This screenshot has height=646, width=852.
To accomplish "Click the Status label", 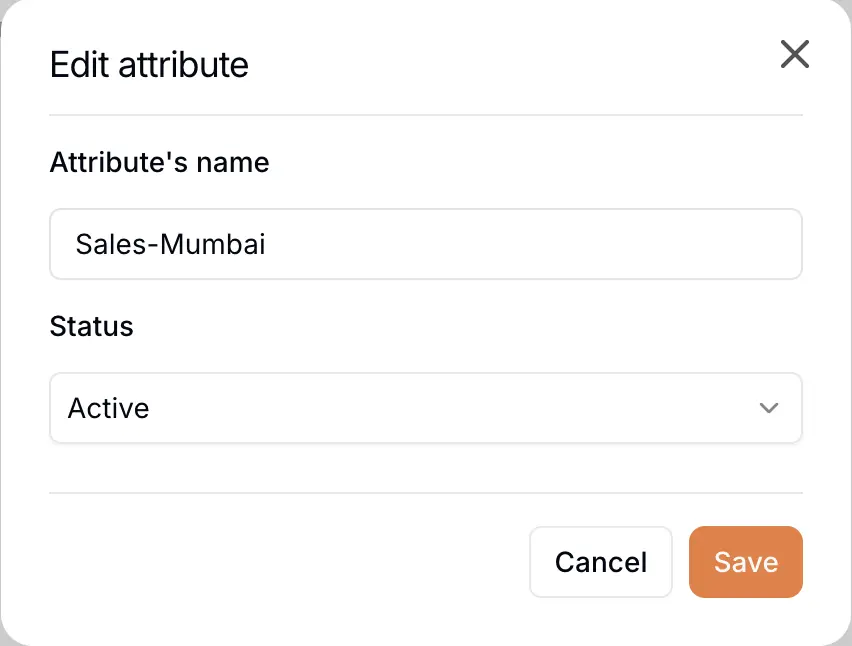I will point(91,326).
